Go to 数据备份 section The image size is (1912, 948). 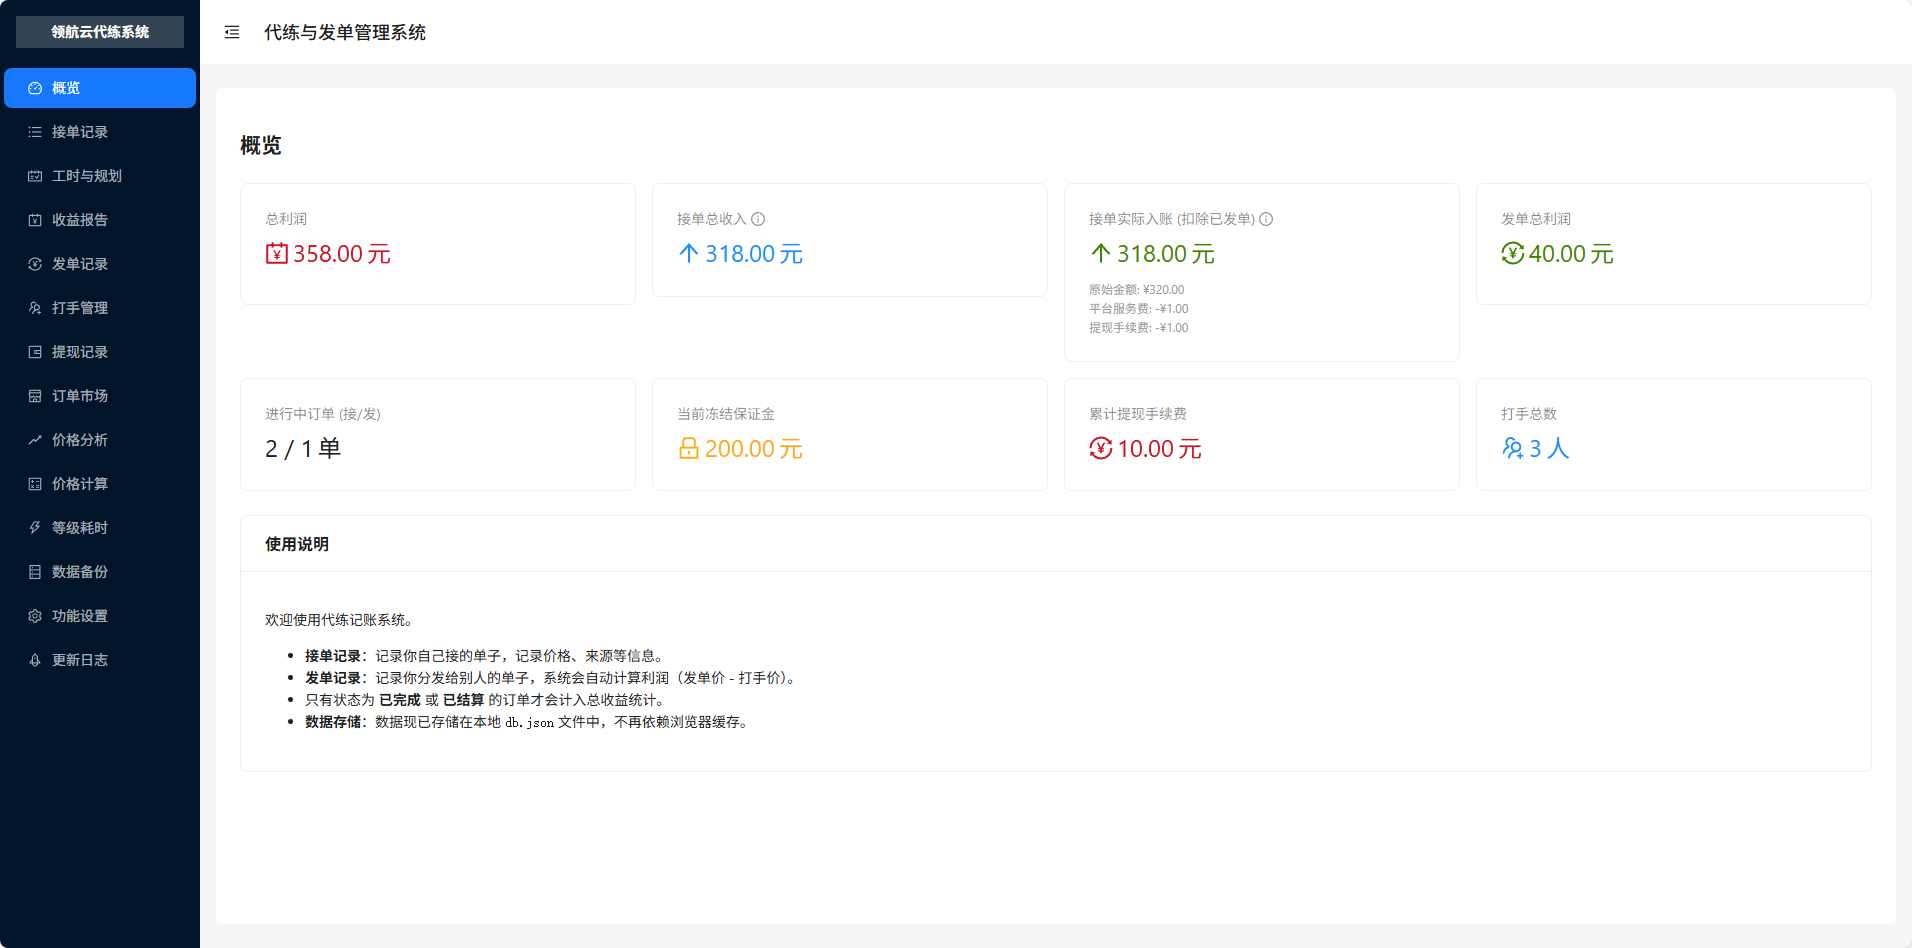(x=80, y=572)
